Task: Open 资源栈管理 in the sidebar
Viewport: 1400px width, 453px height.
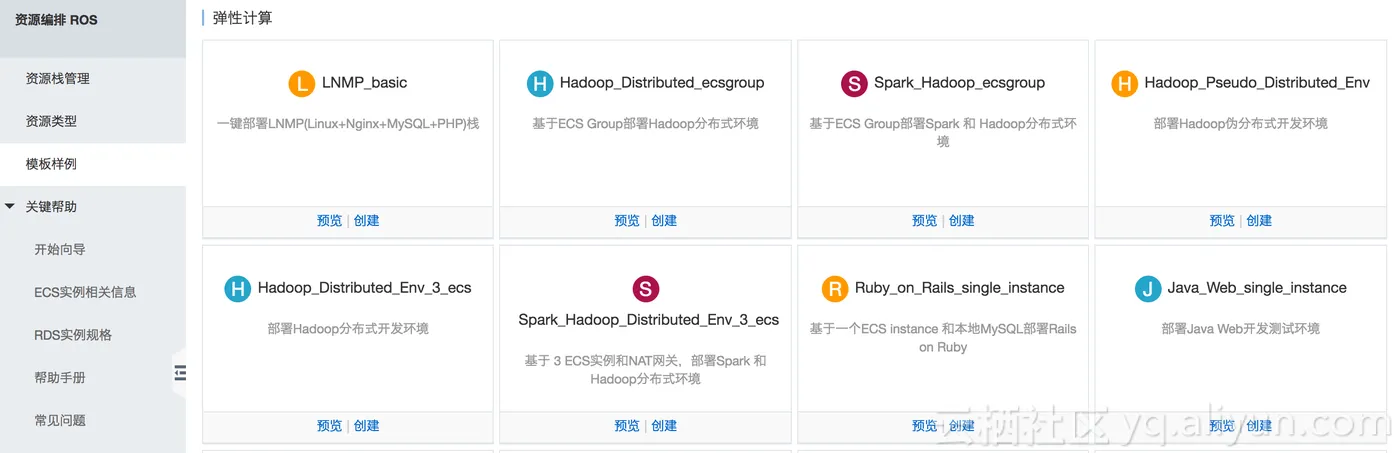Action: click(58, 78)
